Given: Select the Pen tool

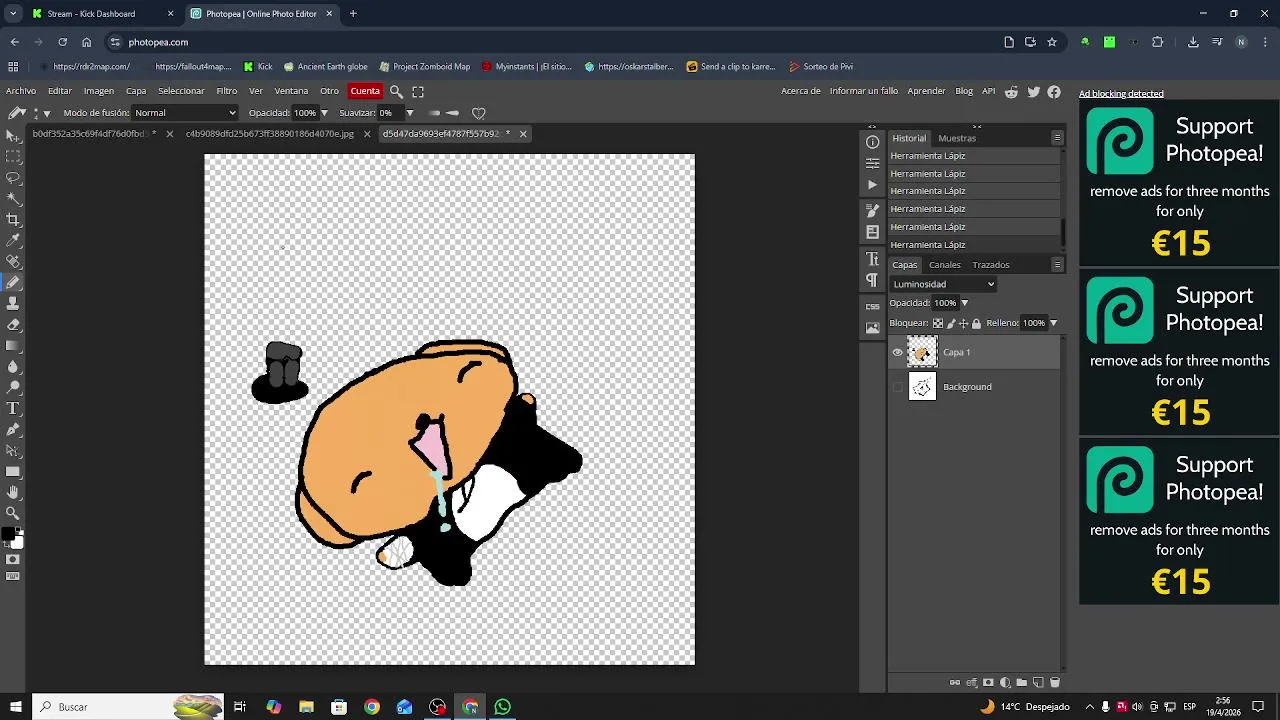Looking at the screenshot, I should tap(13, 429).
